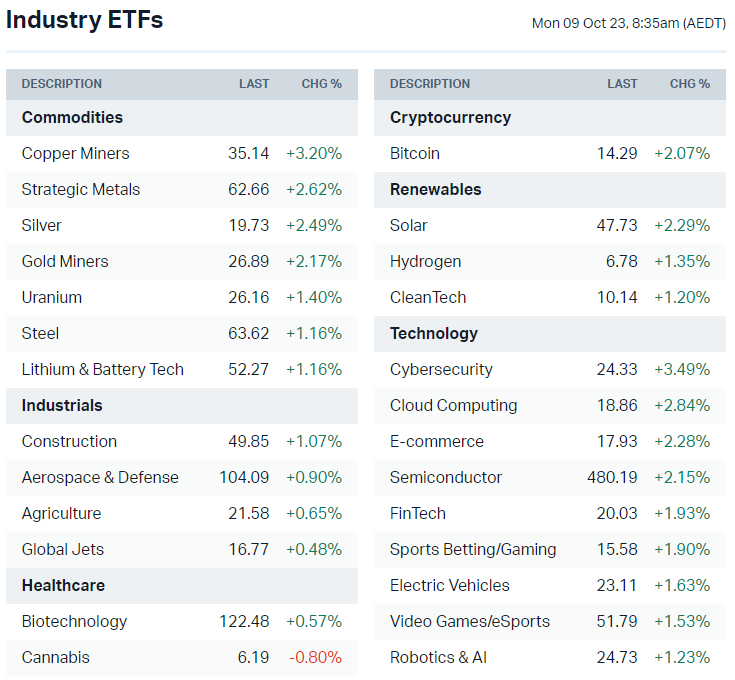Click the Cannabis -0.80% change value
This screenshot has width=735, height=680.
(x=314, y=657)
